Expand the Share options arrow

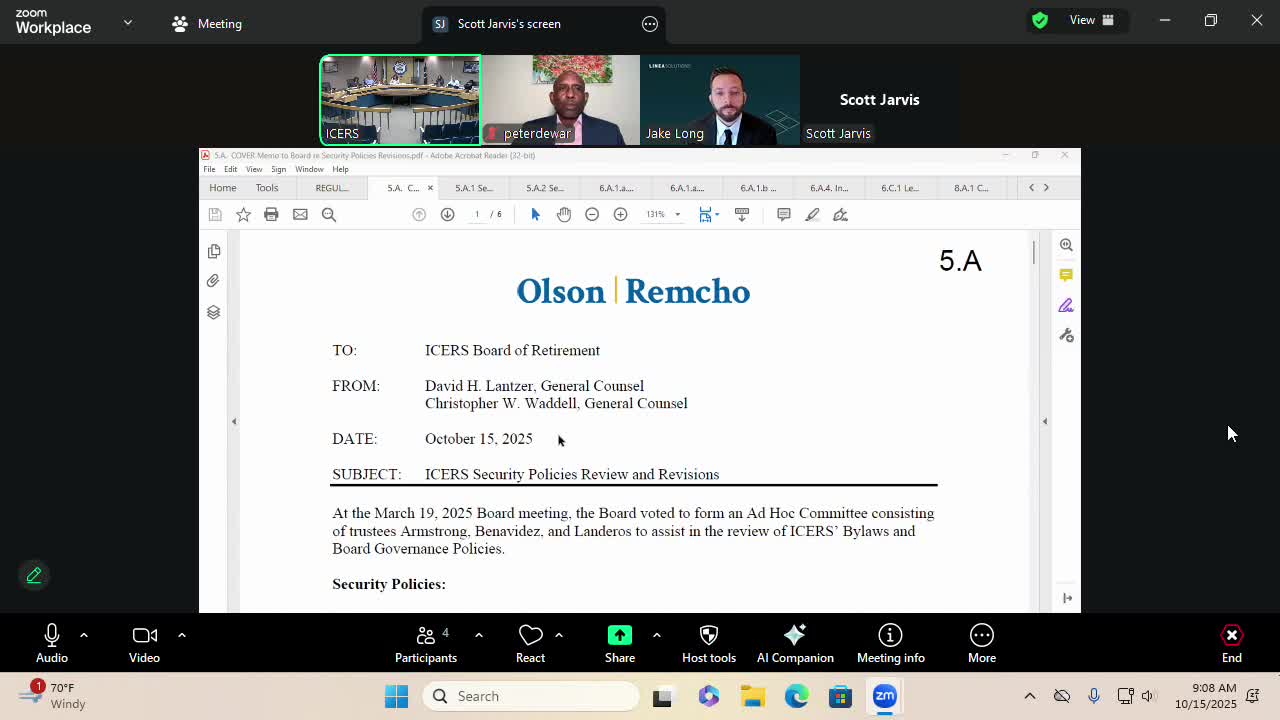tap(656, 635)
